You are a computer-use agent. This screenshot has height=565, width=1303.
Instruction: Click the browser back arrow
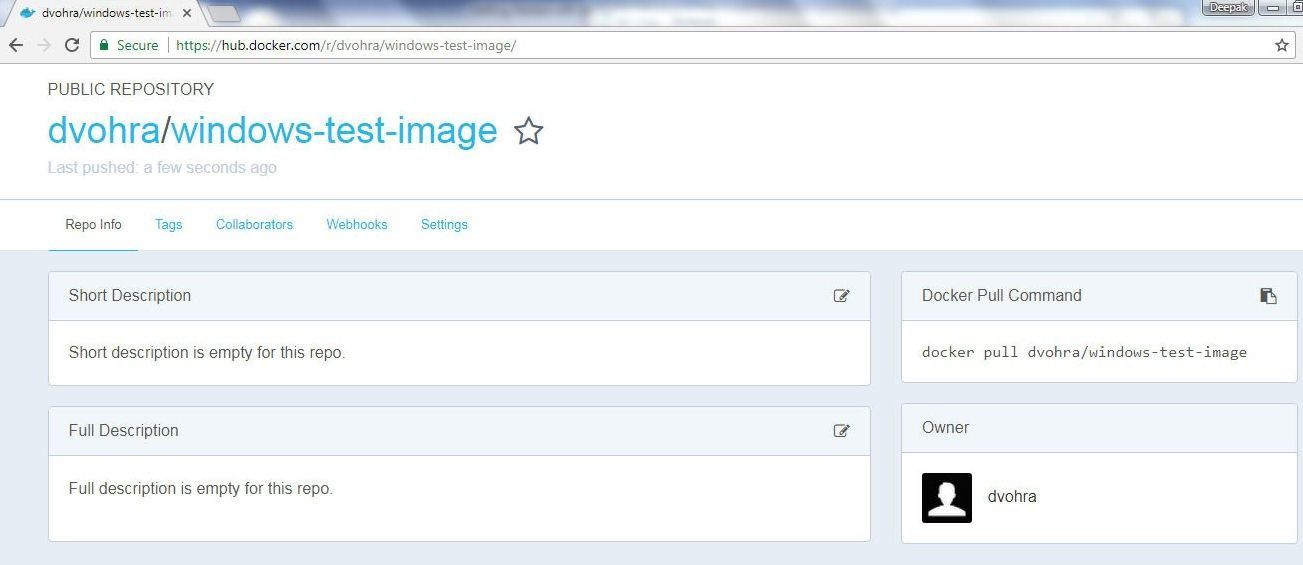pos(16,45)
